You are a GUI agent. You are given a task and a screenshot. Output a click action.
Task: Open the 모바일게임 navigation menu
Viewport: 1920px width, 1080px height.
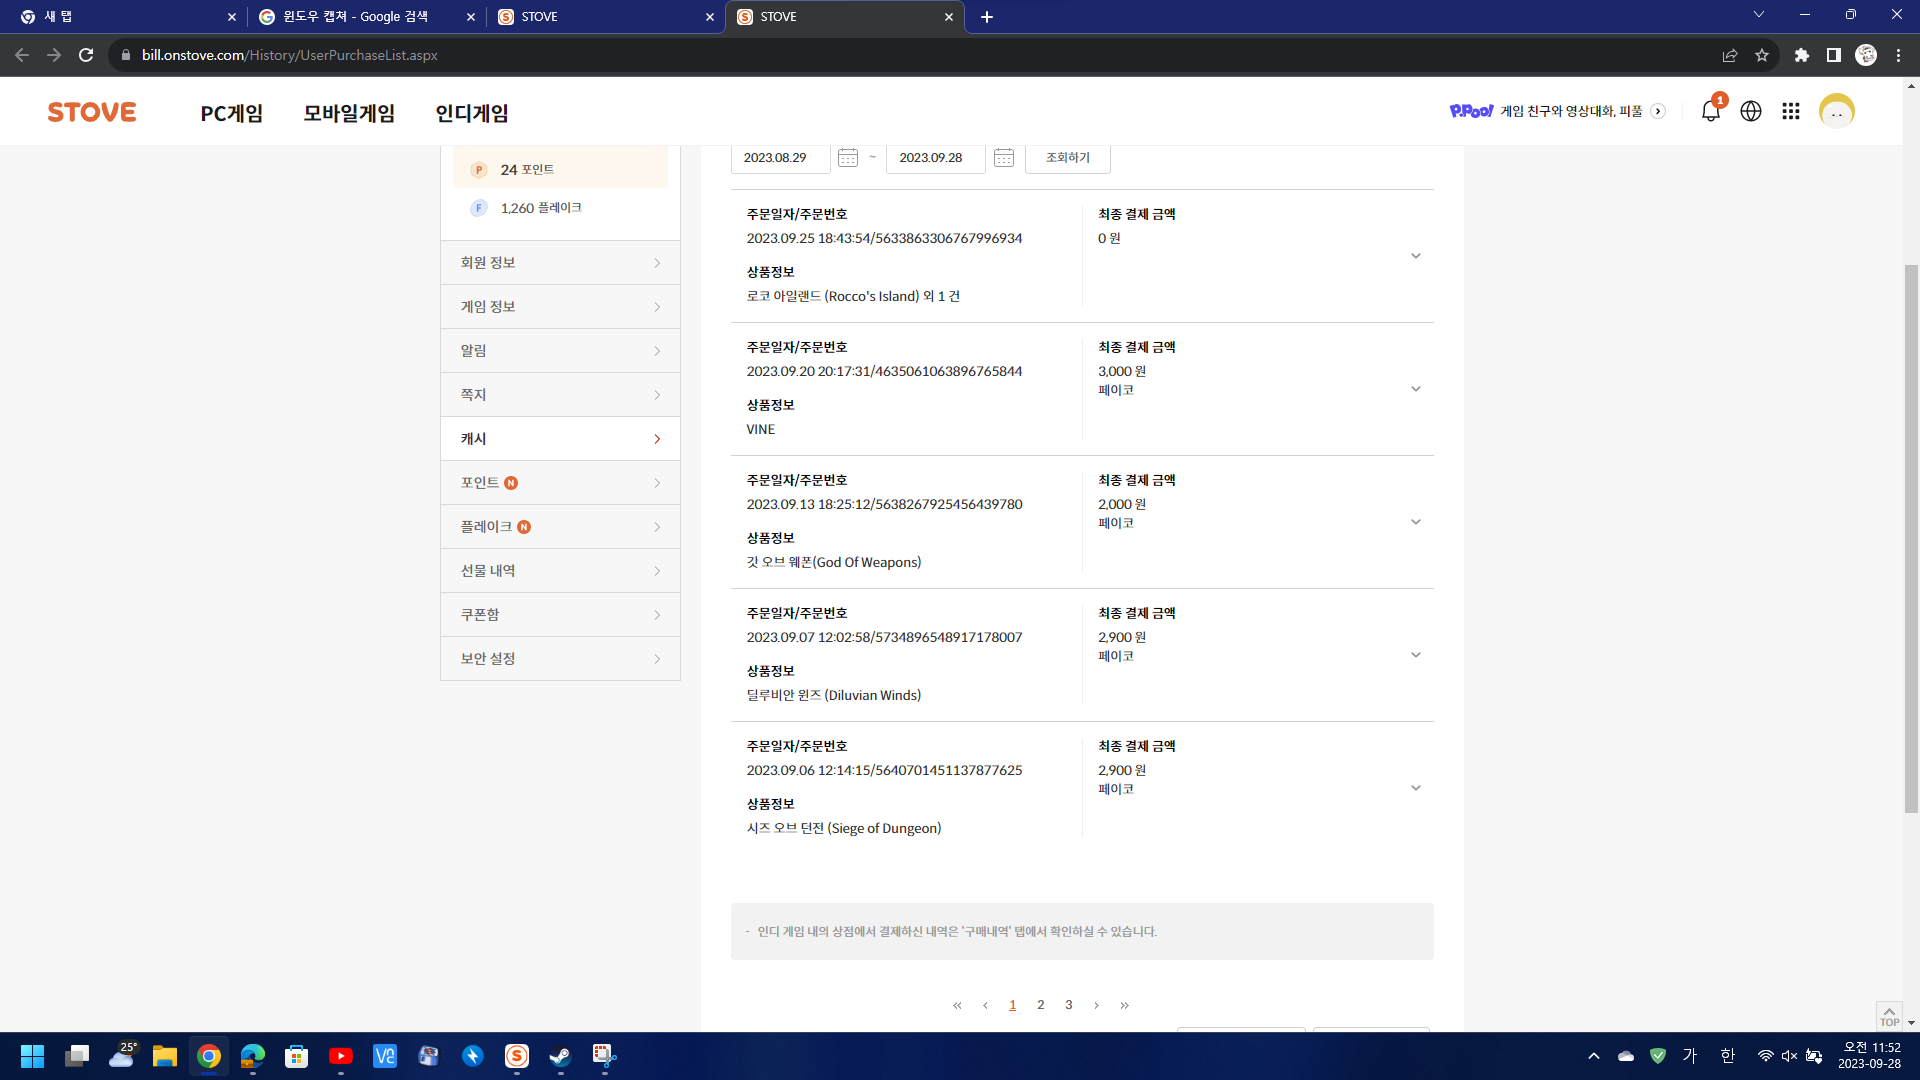point(349,113)
